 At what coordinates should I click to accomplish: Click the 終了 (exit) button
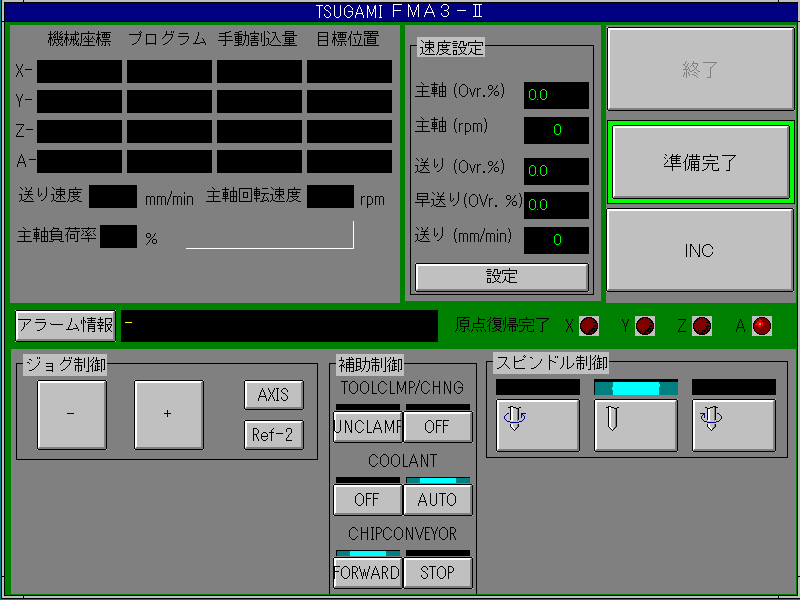[x=700, y=69]
